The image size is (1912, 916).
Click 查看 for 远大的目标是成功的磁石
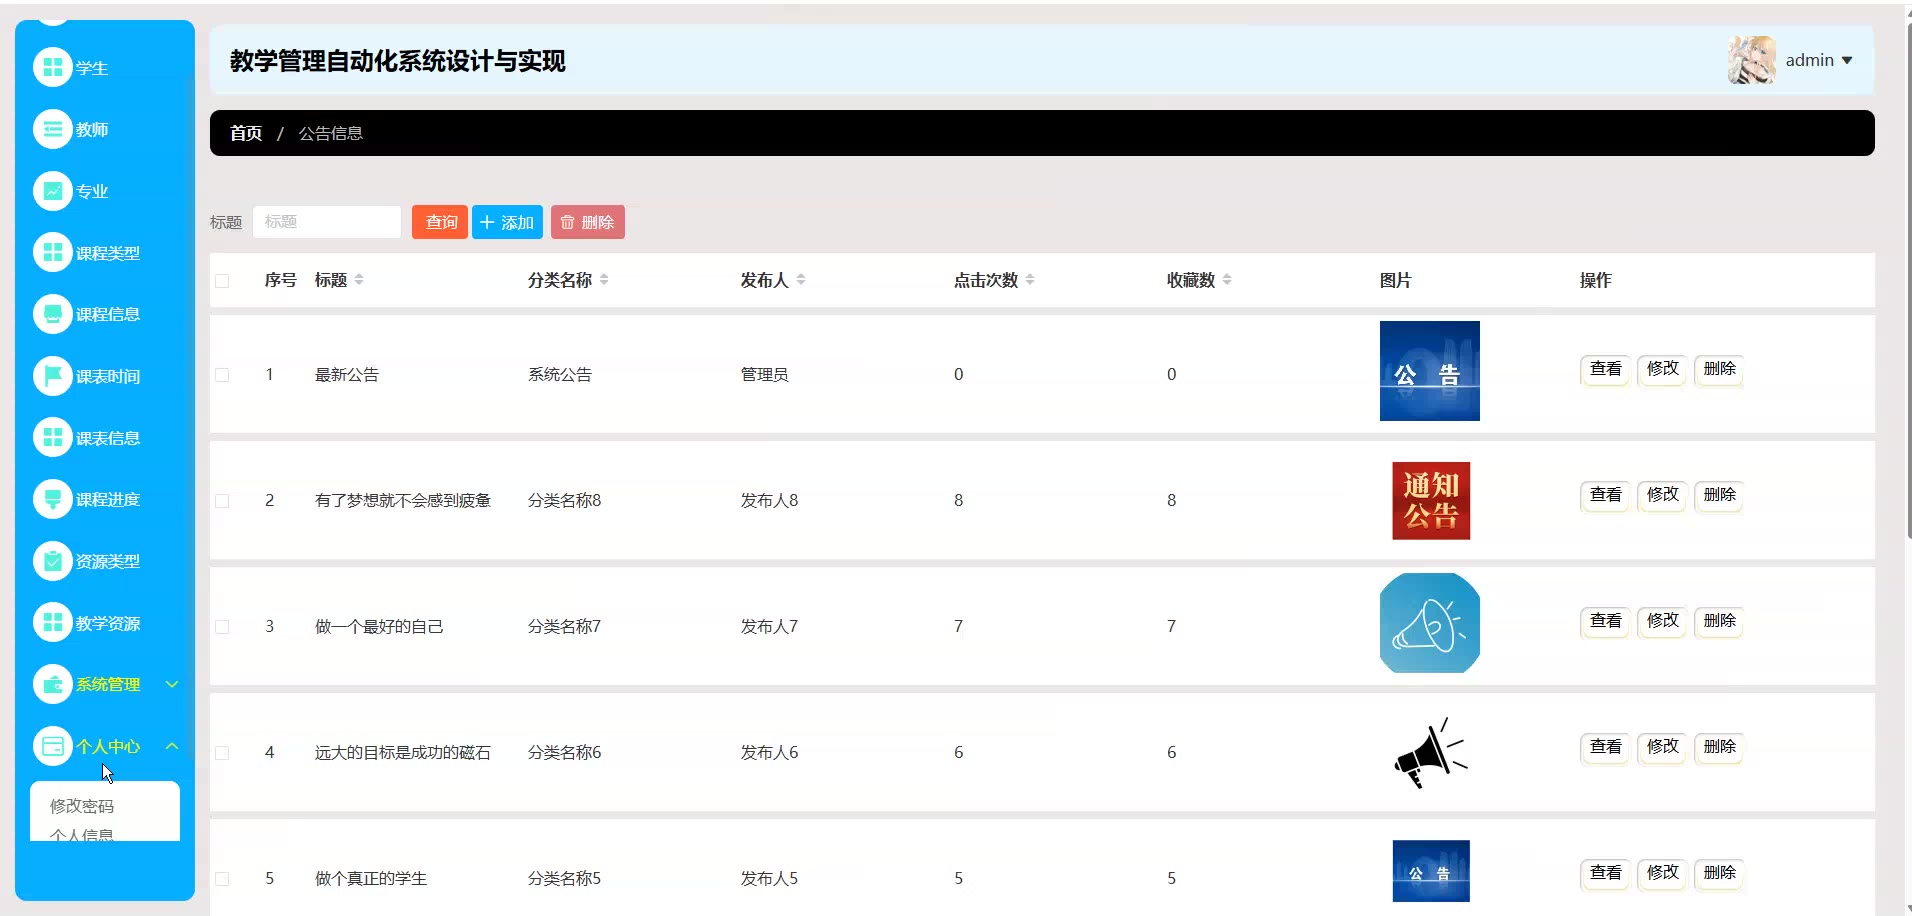click(x=1606, y=747)
